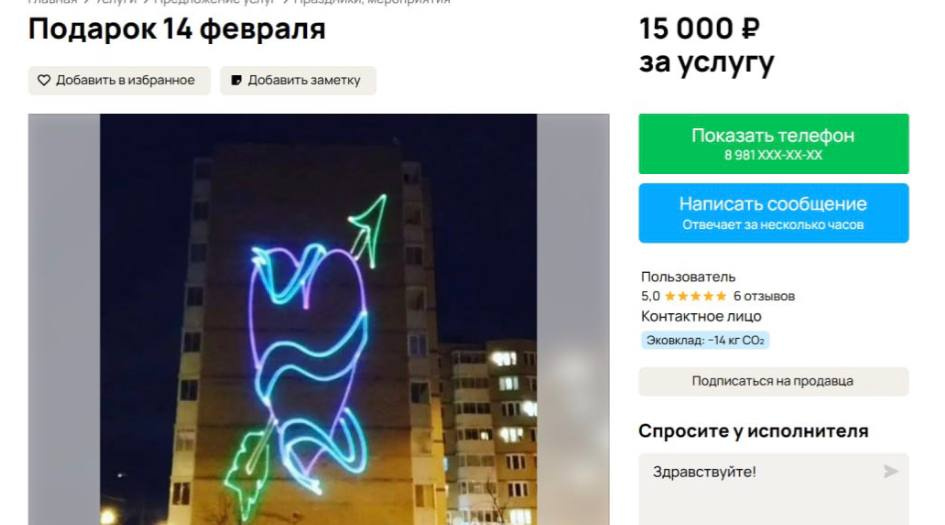The image size is (945, 525).
Task: Go to Праздники, мероприятия breadcrumb
Action: click(x=372, y=2)
